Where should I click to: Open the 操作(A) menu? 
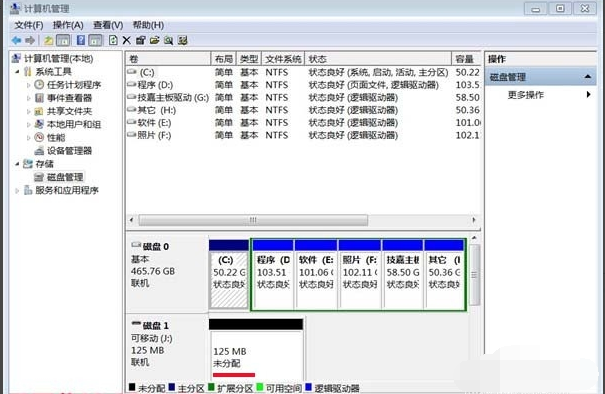pyautogui.click(x=68, y=25)
